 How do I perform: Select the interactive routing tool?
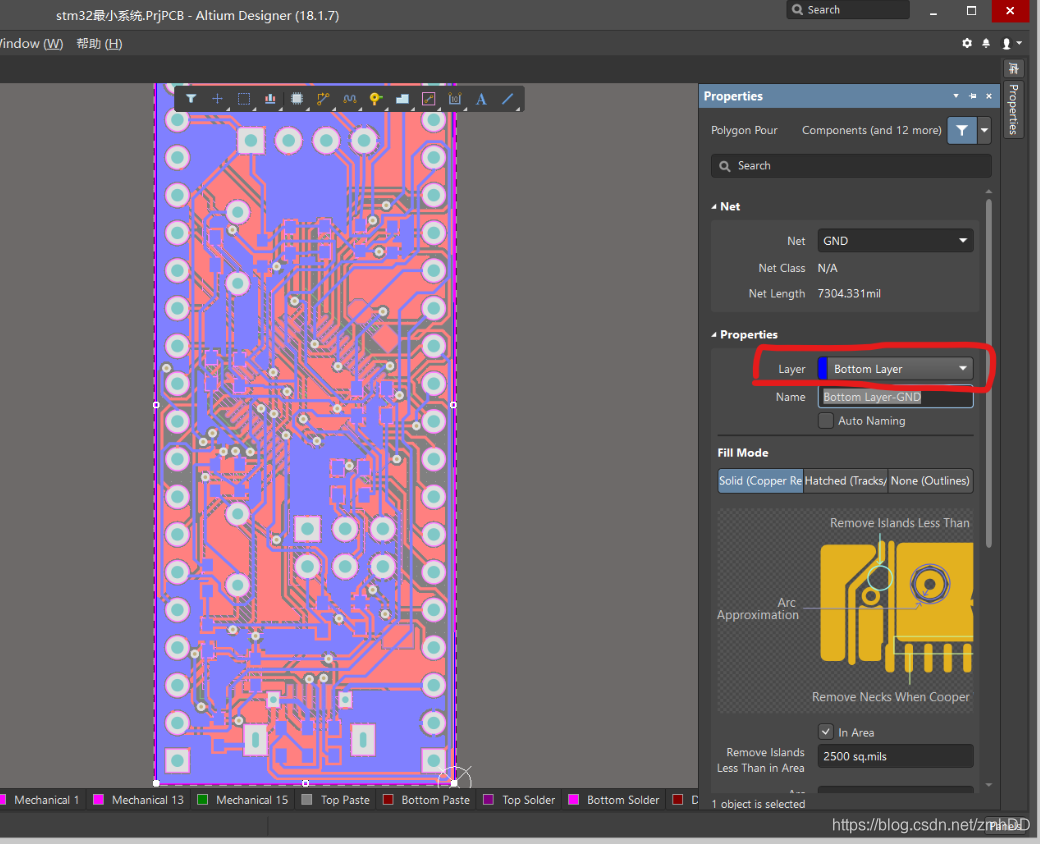(323, 99)
